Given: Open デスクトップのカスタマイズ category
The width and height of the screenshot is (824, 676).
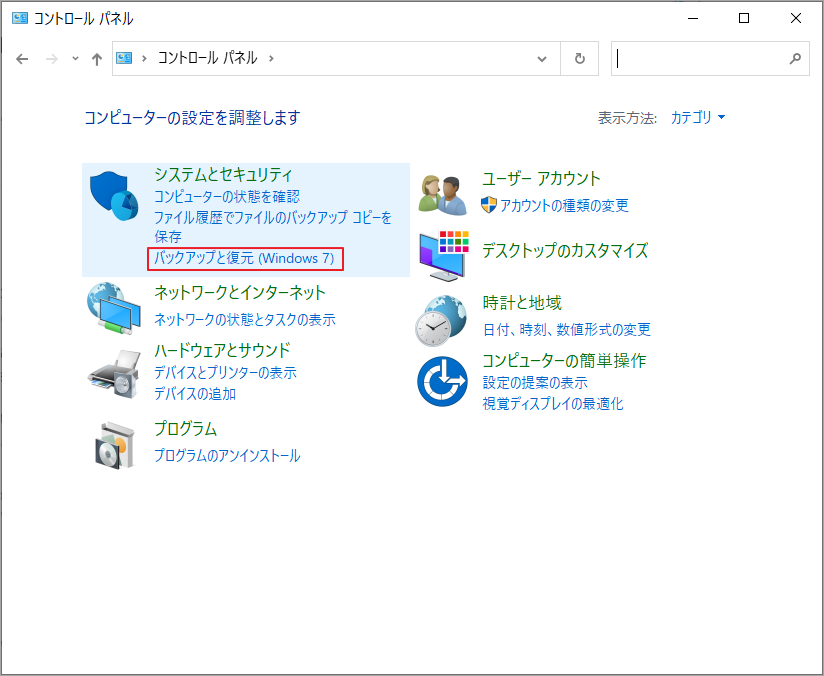Looking at the screenshot, I should coord(565,251).
